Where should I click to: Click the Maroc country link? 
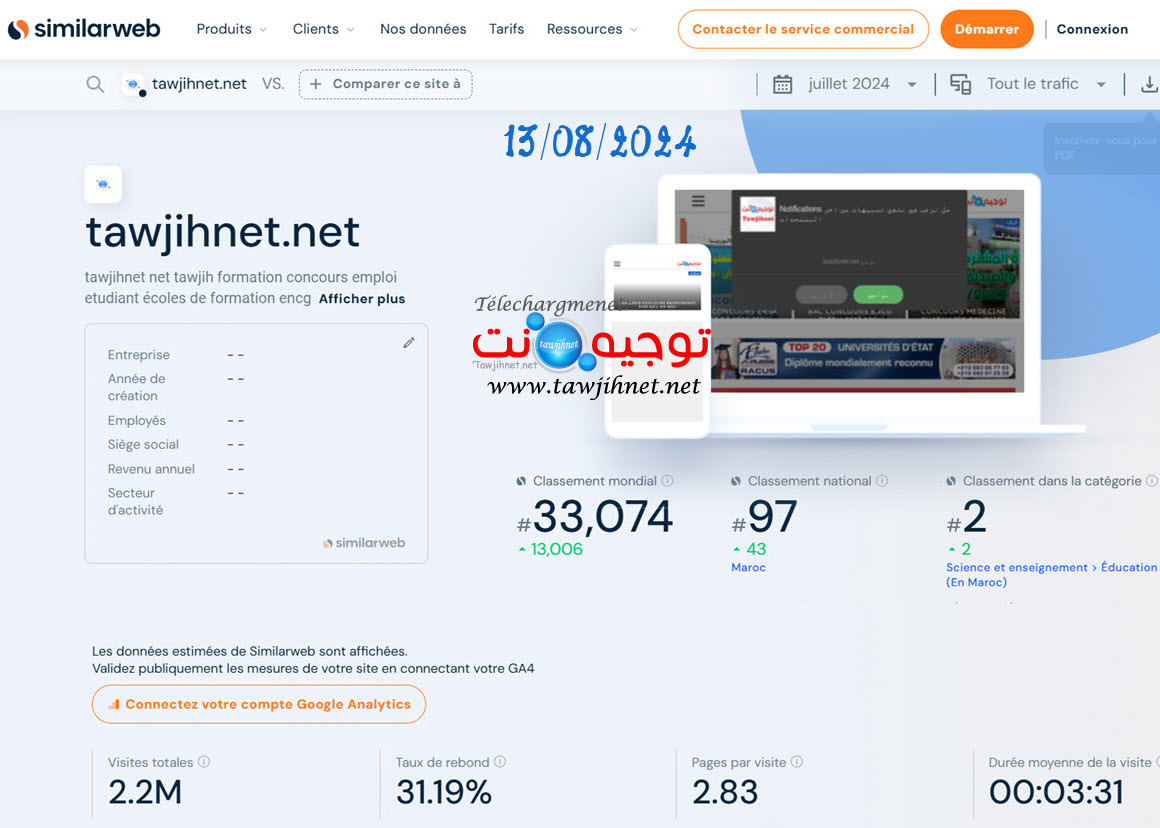click(748, 568)
